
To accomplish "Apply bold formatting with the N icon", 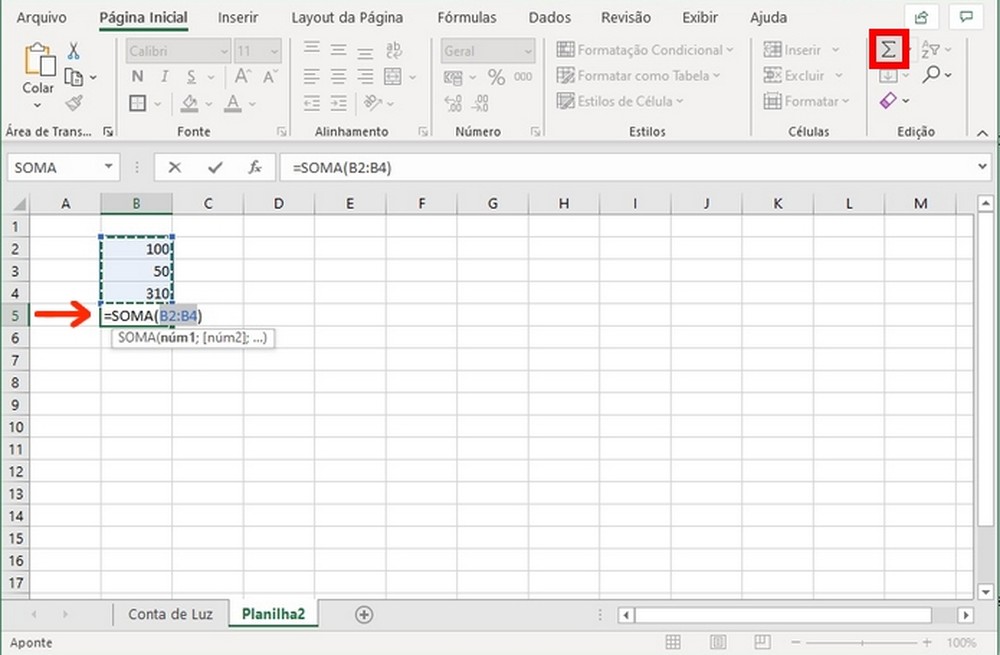I will [137, 76].
